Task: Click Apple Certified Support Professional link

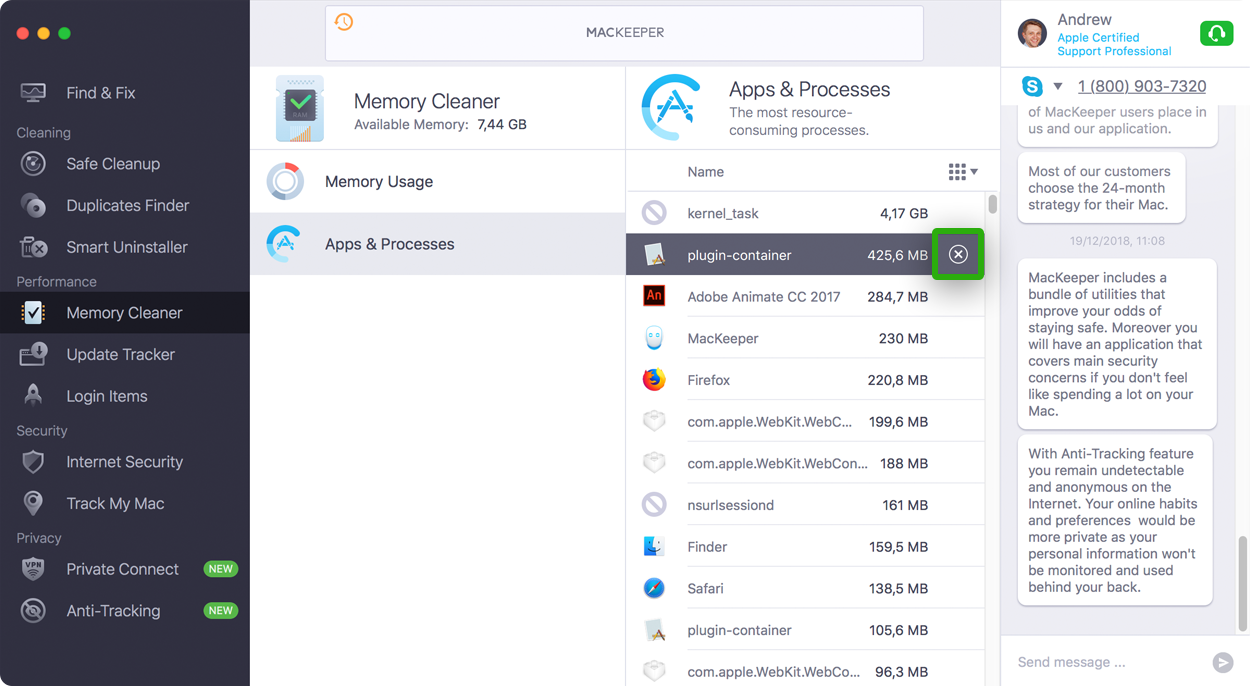Action: pyautogui.click(x=1114, y=44)
